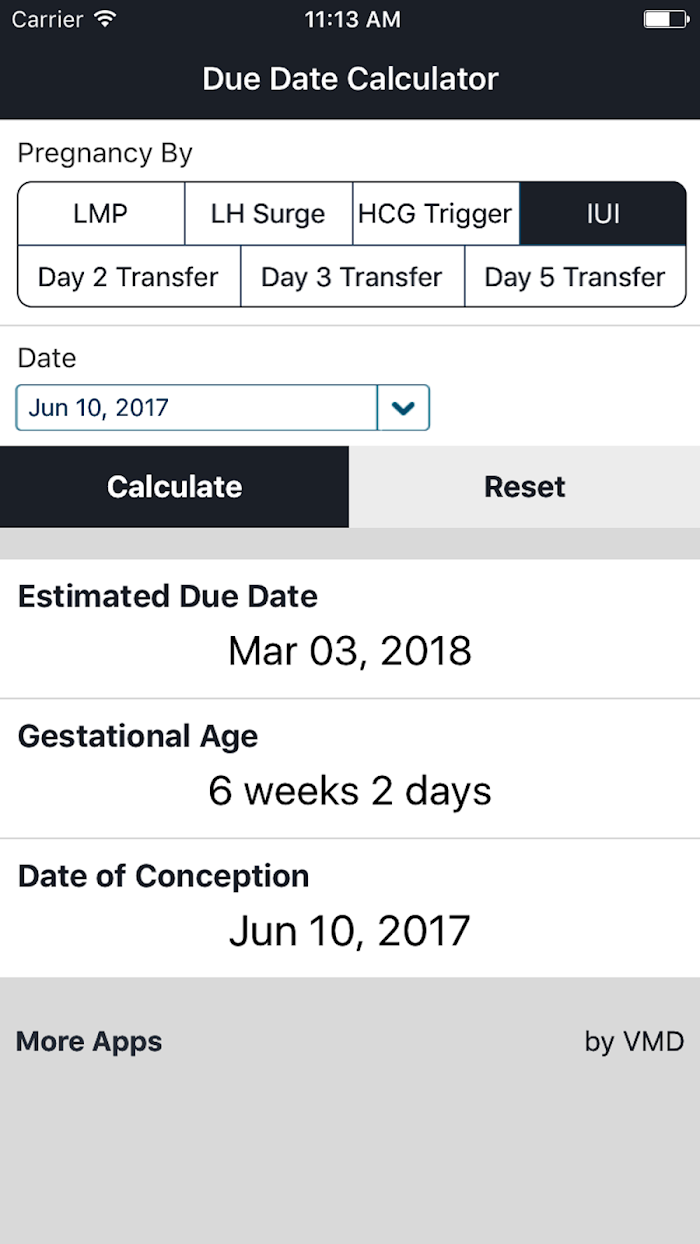Tap the Date of Conception value
The width and height of the screenshot is (700, 1244).
click(x=350, y=931)
